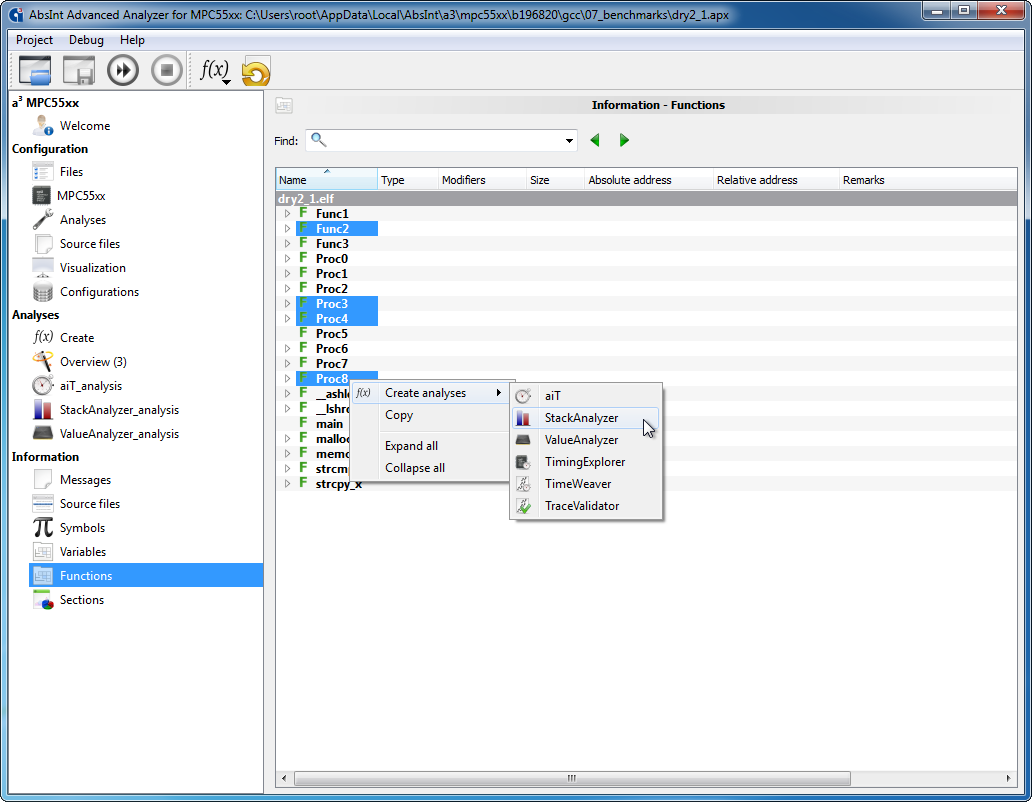The height and width of the screenshot is (802, 1032).
Task: Click the MPC55xx chip icon in sidebar
Action: [41, 195]
